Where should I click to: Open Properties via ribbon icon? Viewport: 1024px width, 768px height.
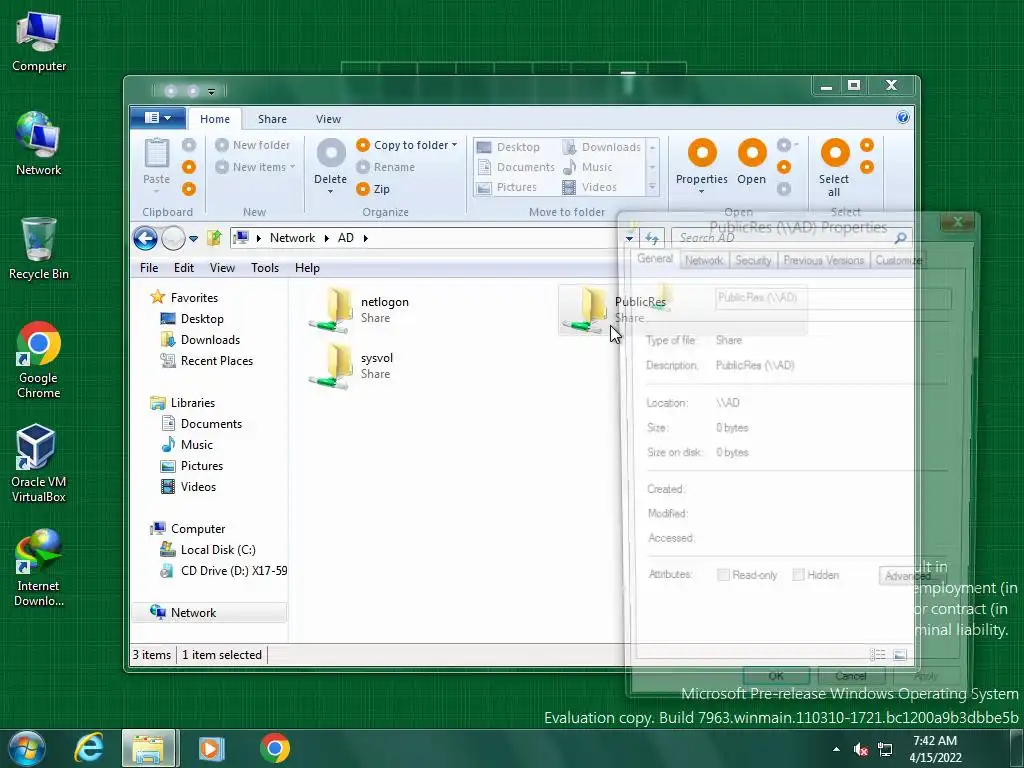coord(702,153)
